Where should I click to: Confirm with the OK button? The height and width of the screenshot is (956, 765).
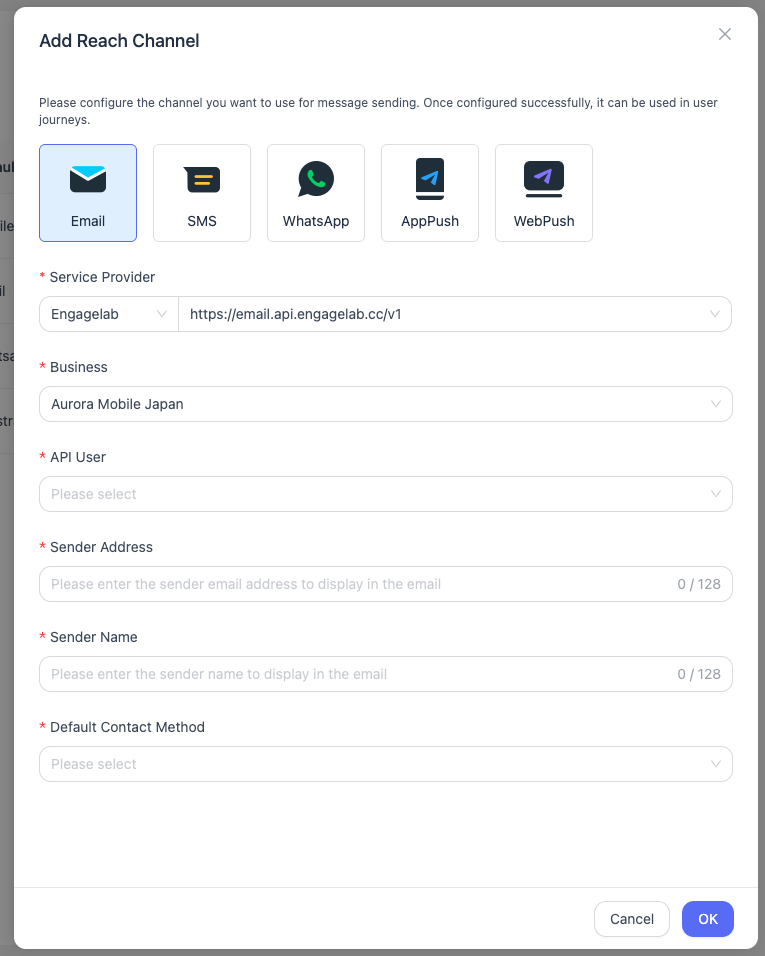click(708, 919)
